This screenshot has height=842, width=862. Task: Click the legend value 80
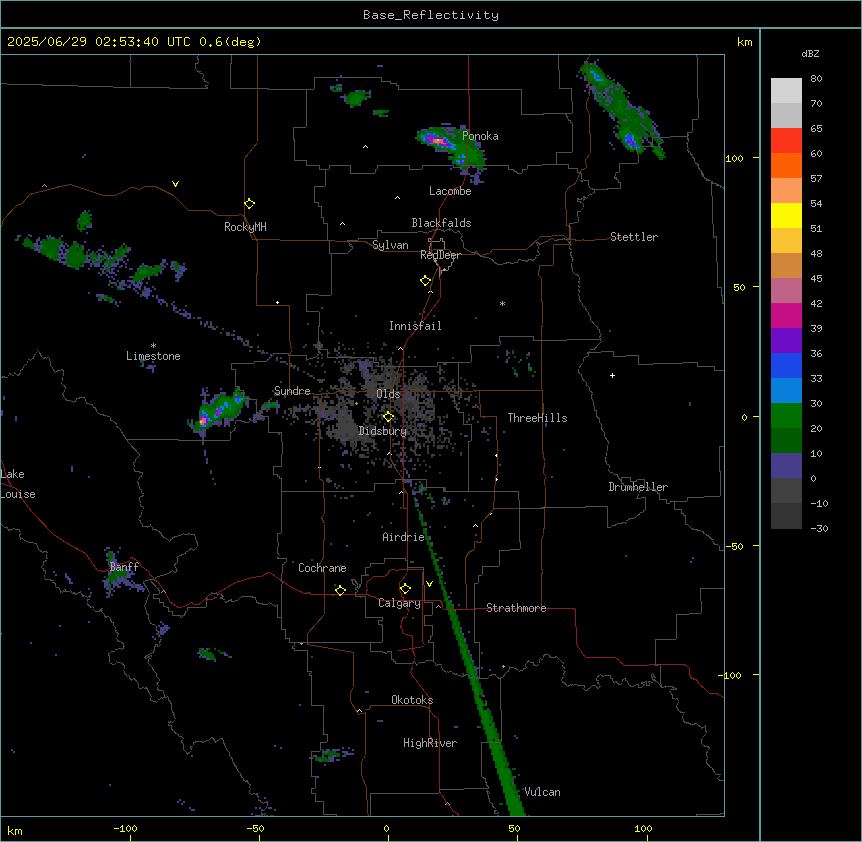tap(816, 79)
